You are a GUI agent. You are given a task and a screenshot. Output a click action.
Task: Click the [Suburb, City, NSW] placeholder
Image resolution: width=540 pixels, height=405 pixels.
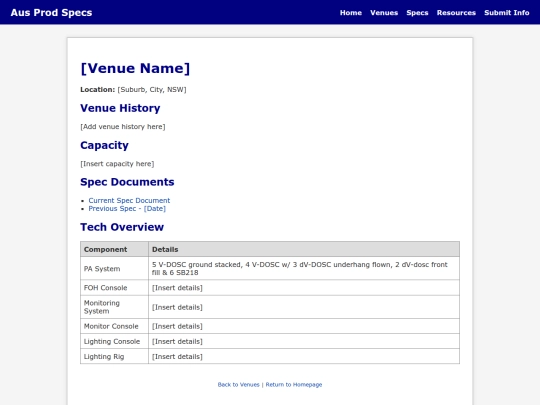coord(152,90)
